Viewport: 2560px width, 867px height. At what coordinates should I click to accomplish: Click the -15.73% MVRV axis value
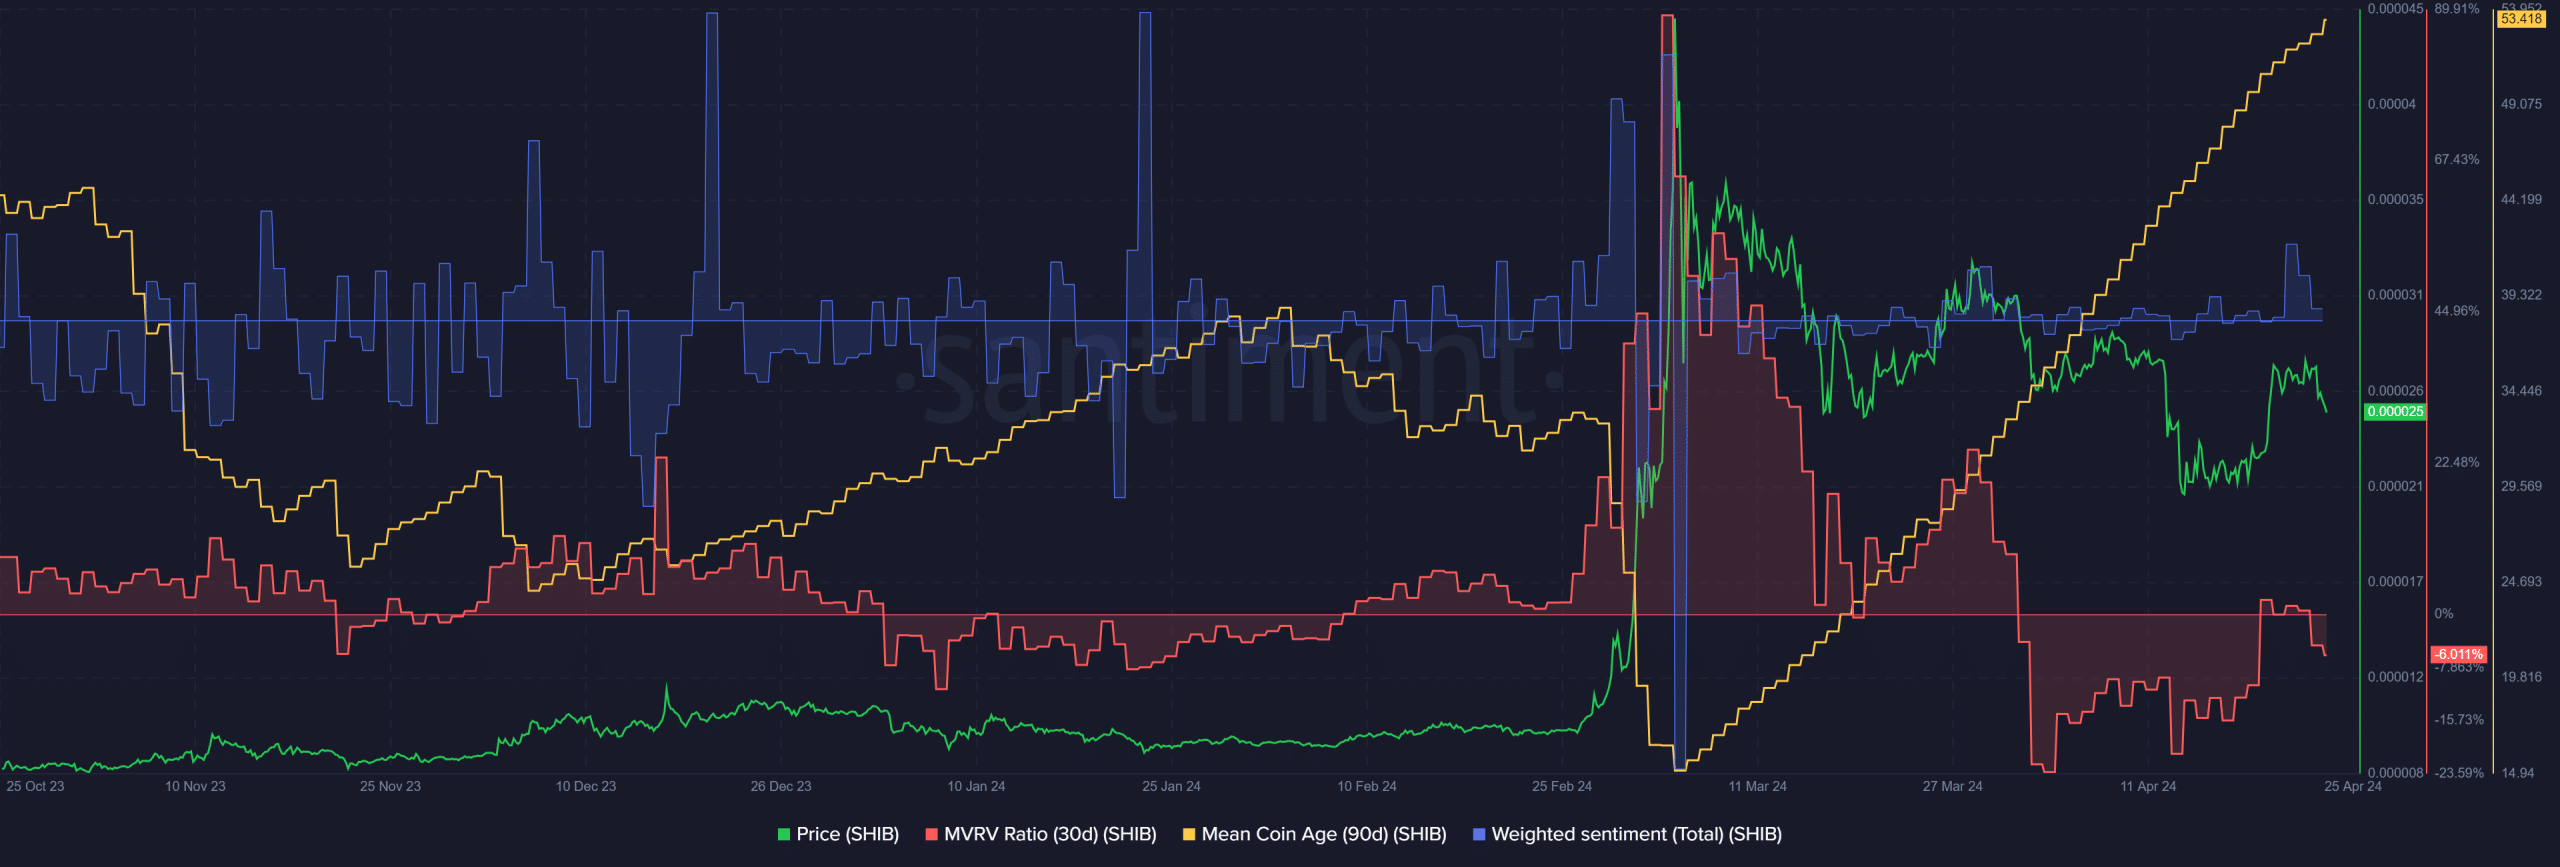(2459, 720)
